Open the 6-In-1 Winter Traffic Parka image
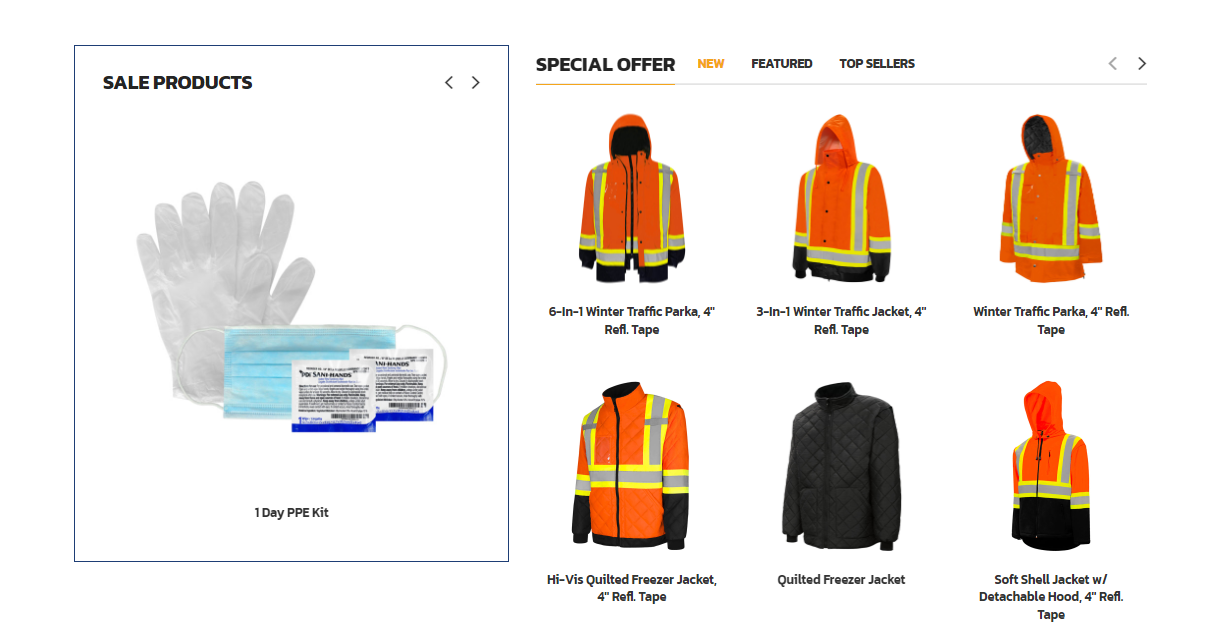 pyautogui.click(x=631, y=199)
